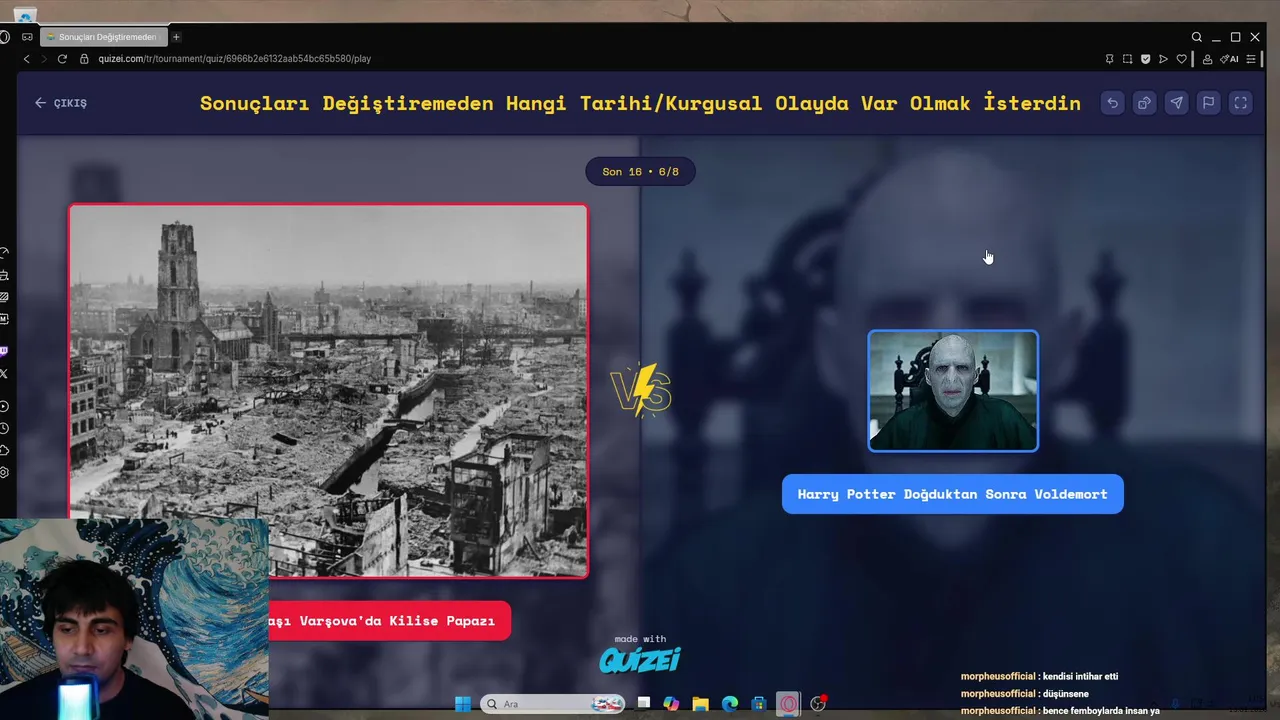Open the GX Corner gamepad icon

27,37
